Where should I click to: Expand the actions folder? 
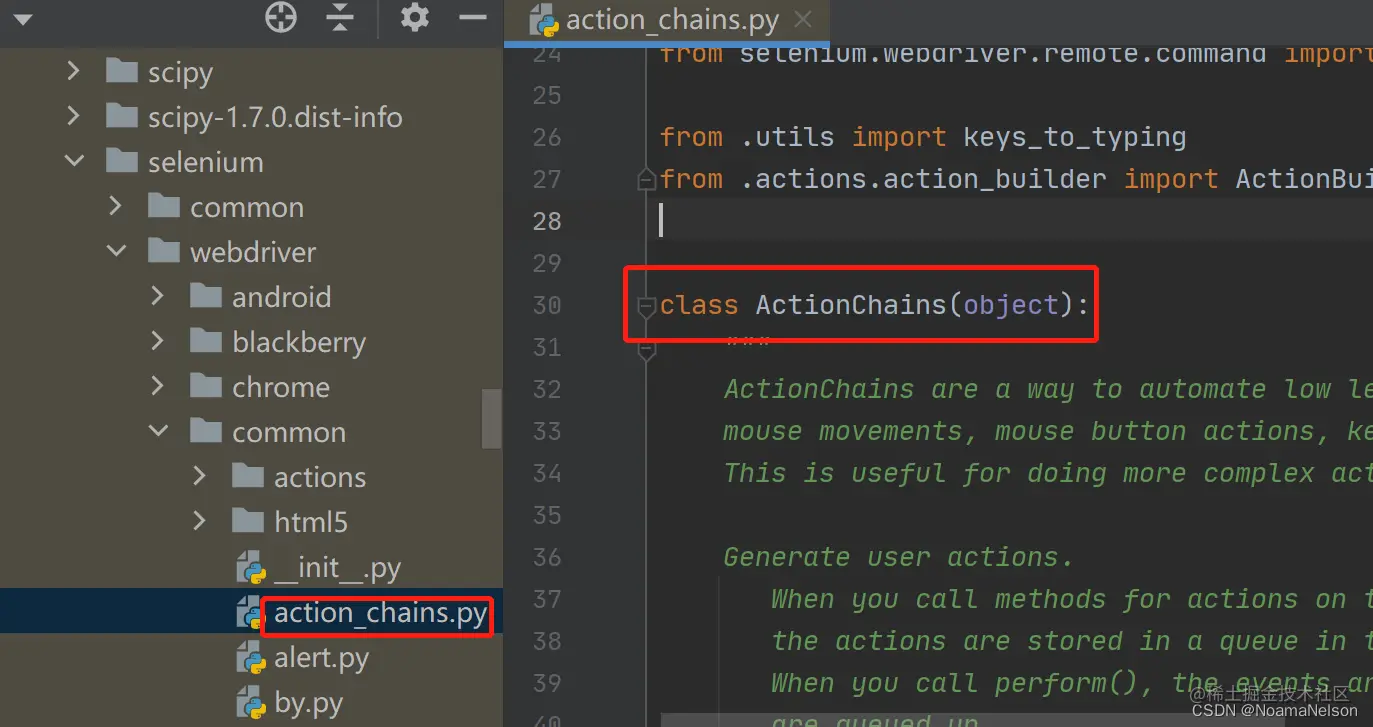click(x=199, y=476)
